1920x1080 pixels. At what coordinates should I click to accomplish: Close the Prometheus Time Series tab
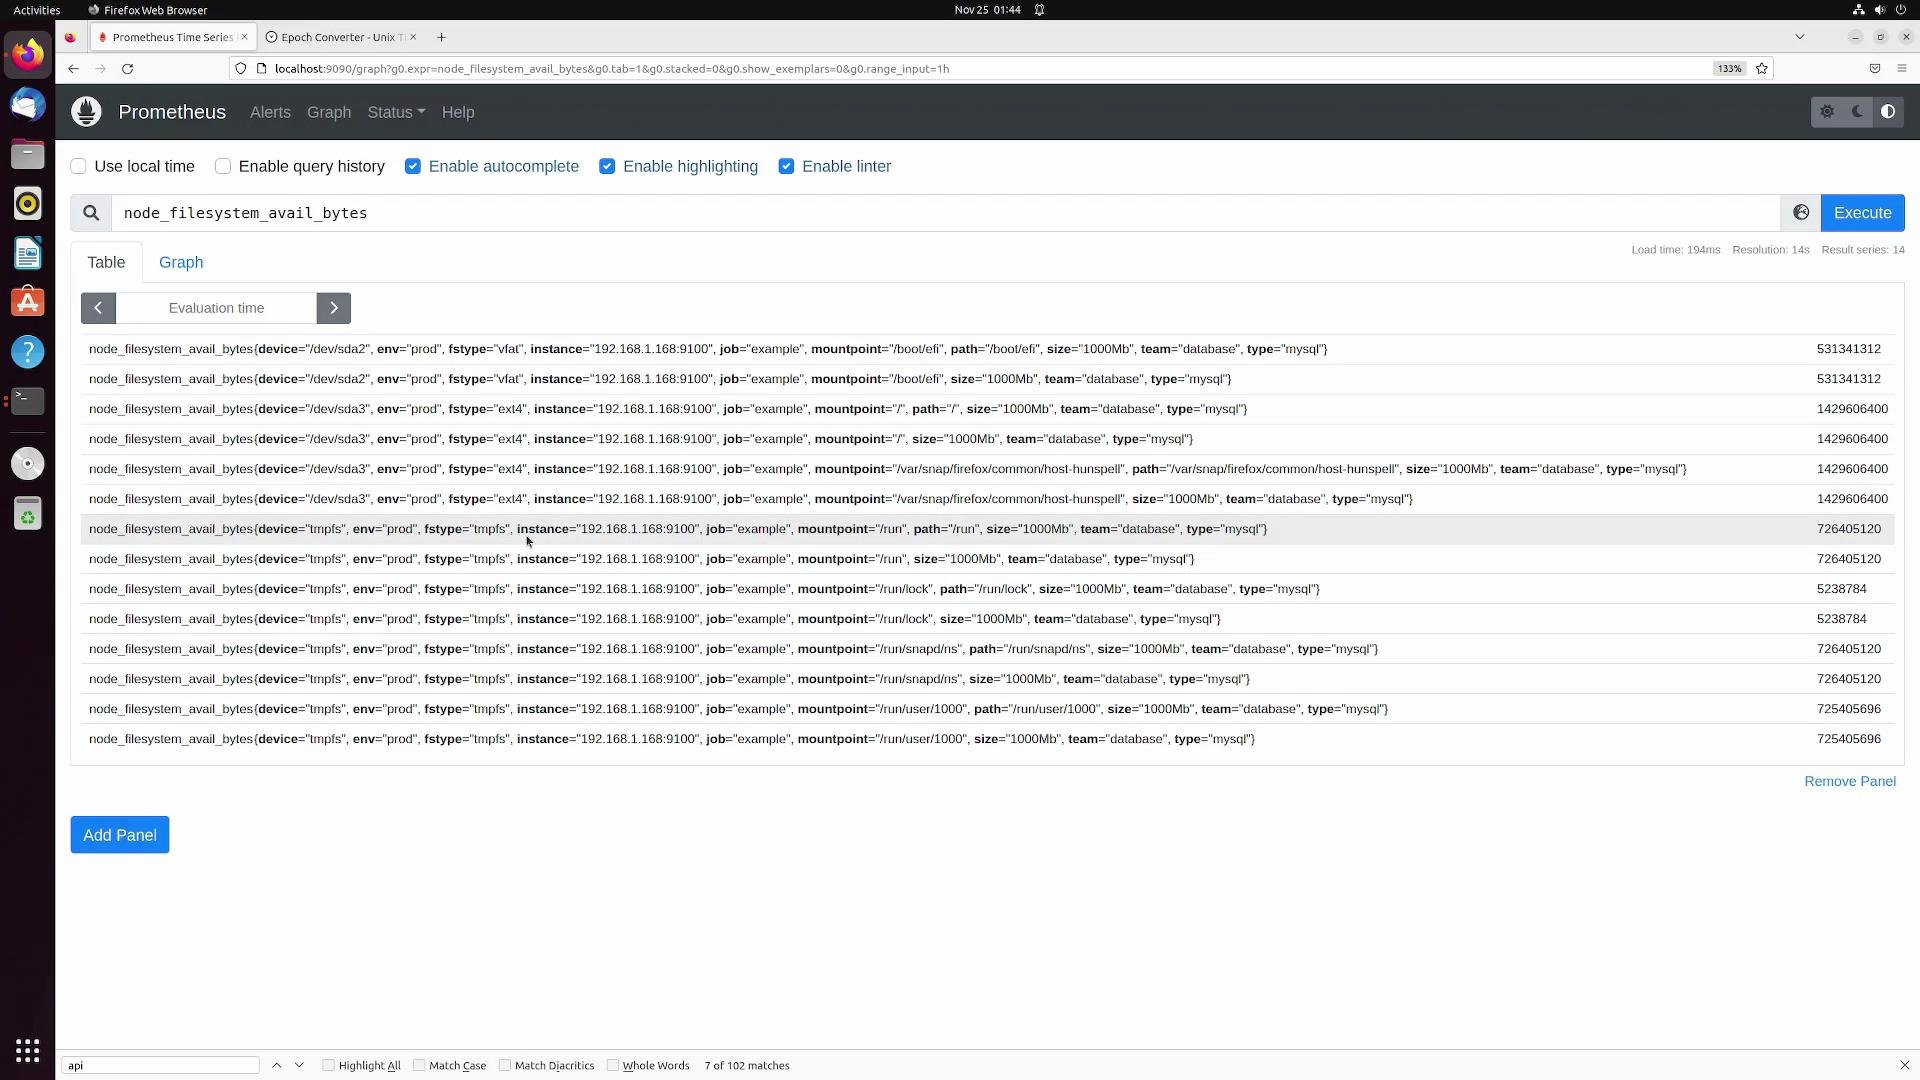[x=244, y=37]
